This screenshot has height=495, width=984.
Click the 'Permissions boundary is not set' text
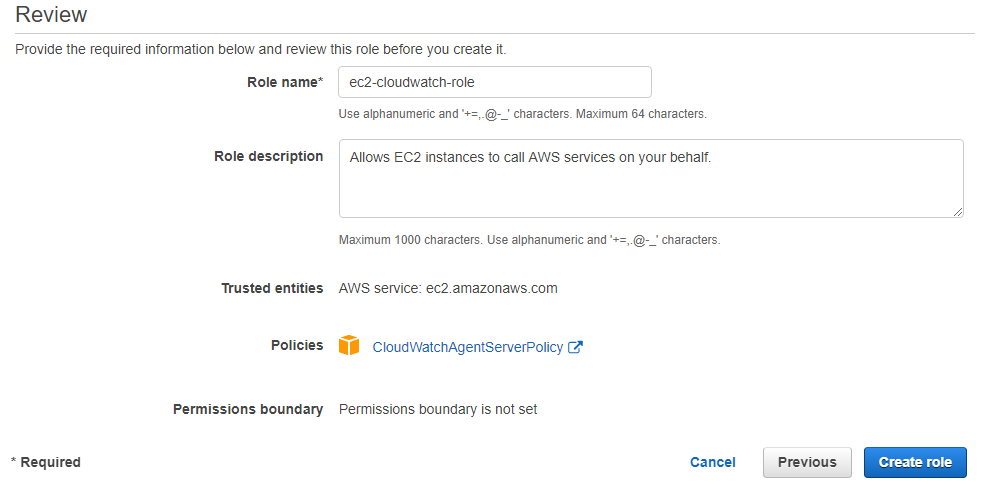[x=438, y=410]
